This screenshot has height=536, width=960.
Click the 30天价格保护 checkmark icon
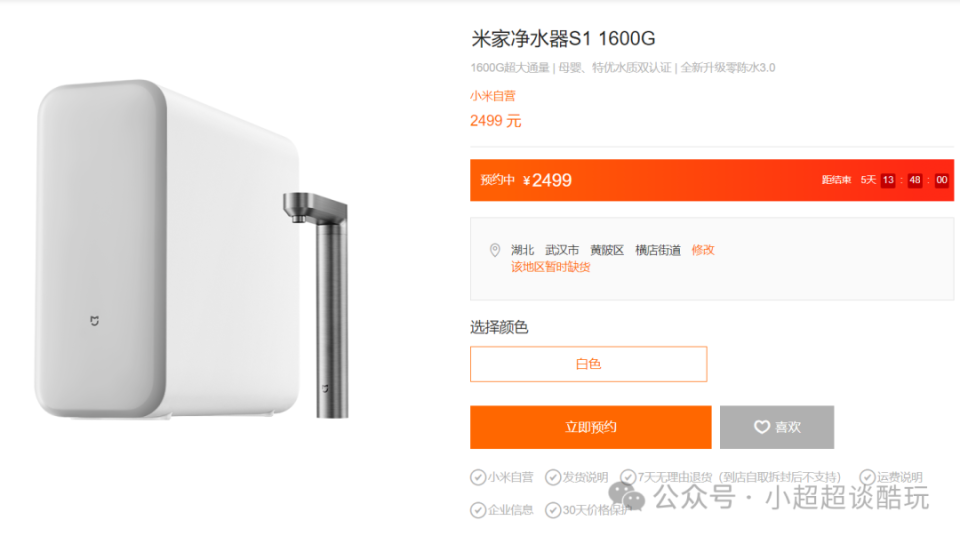553,510
